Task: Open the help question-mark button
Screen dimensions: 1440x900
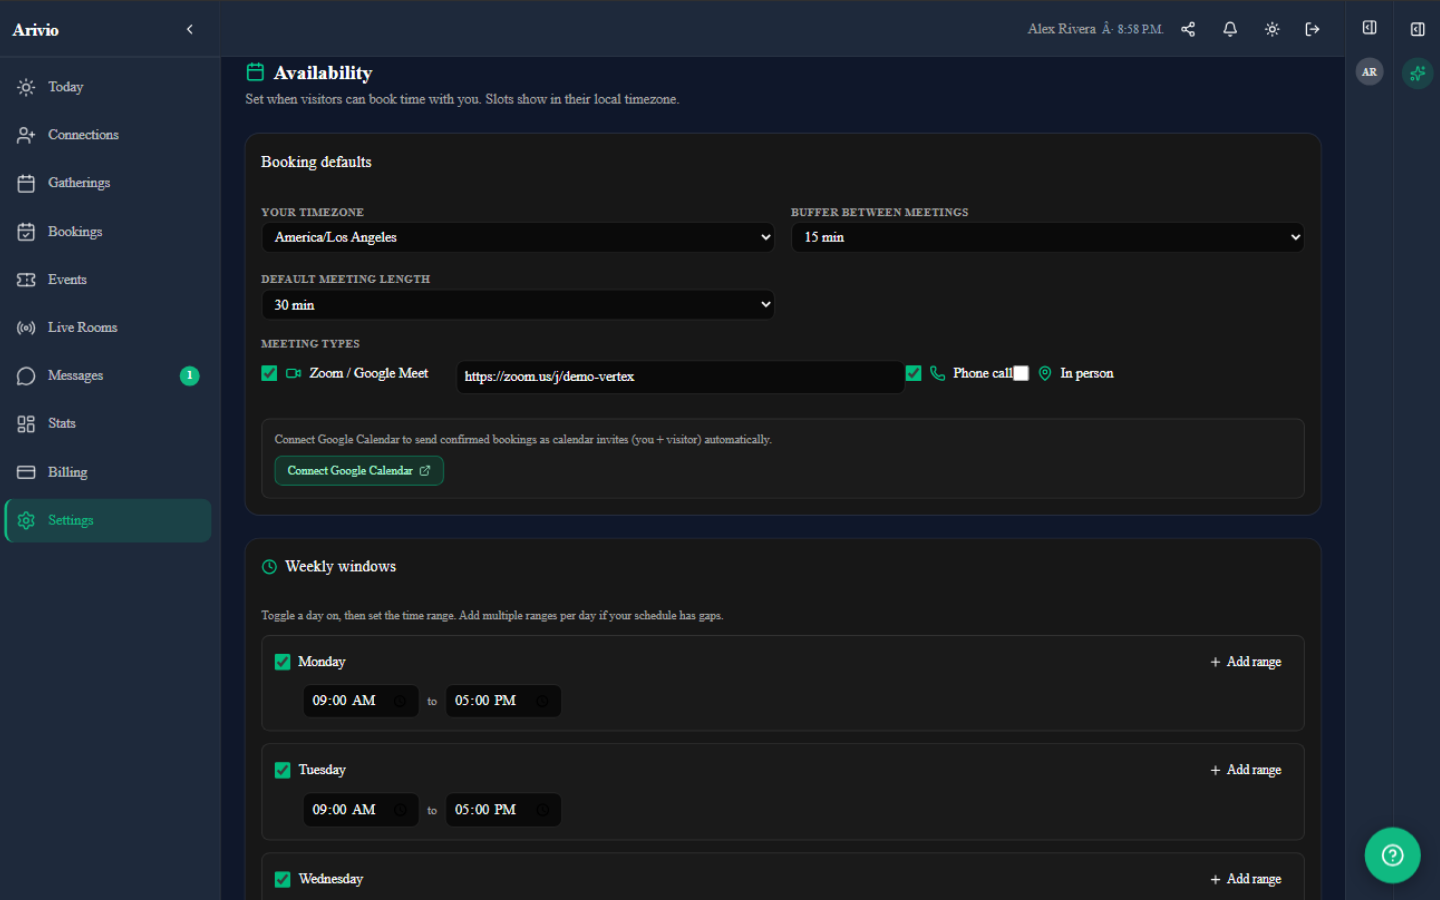Action: (1393, 855)
